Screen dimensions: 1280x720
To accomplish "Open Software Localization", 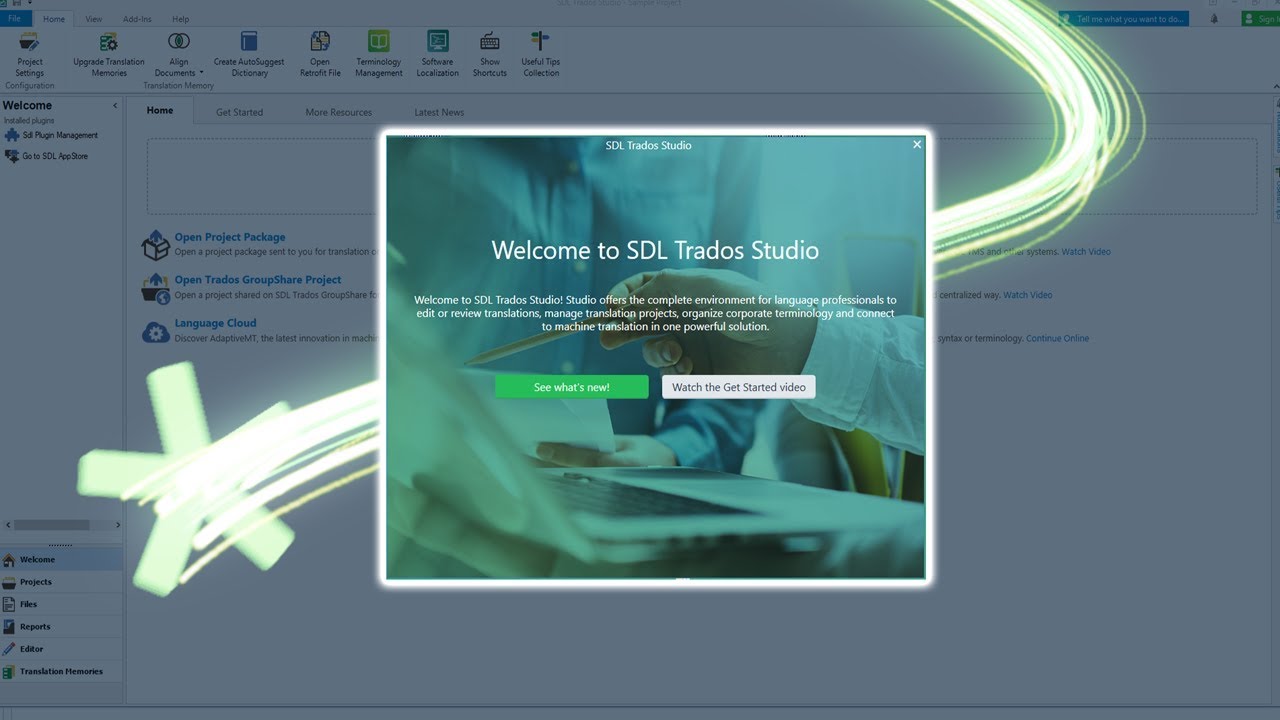I will click(438, 55).
